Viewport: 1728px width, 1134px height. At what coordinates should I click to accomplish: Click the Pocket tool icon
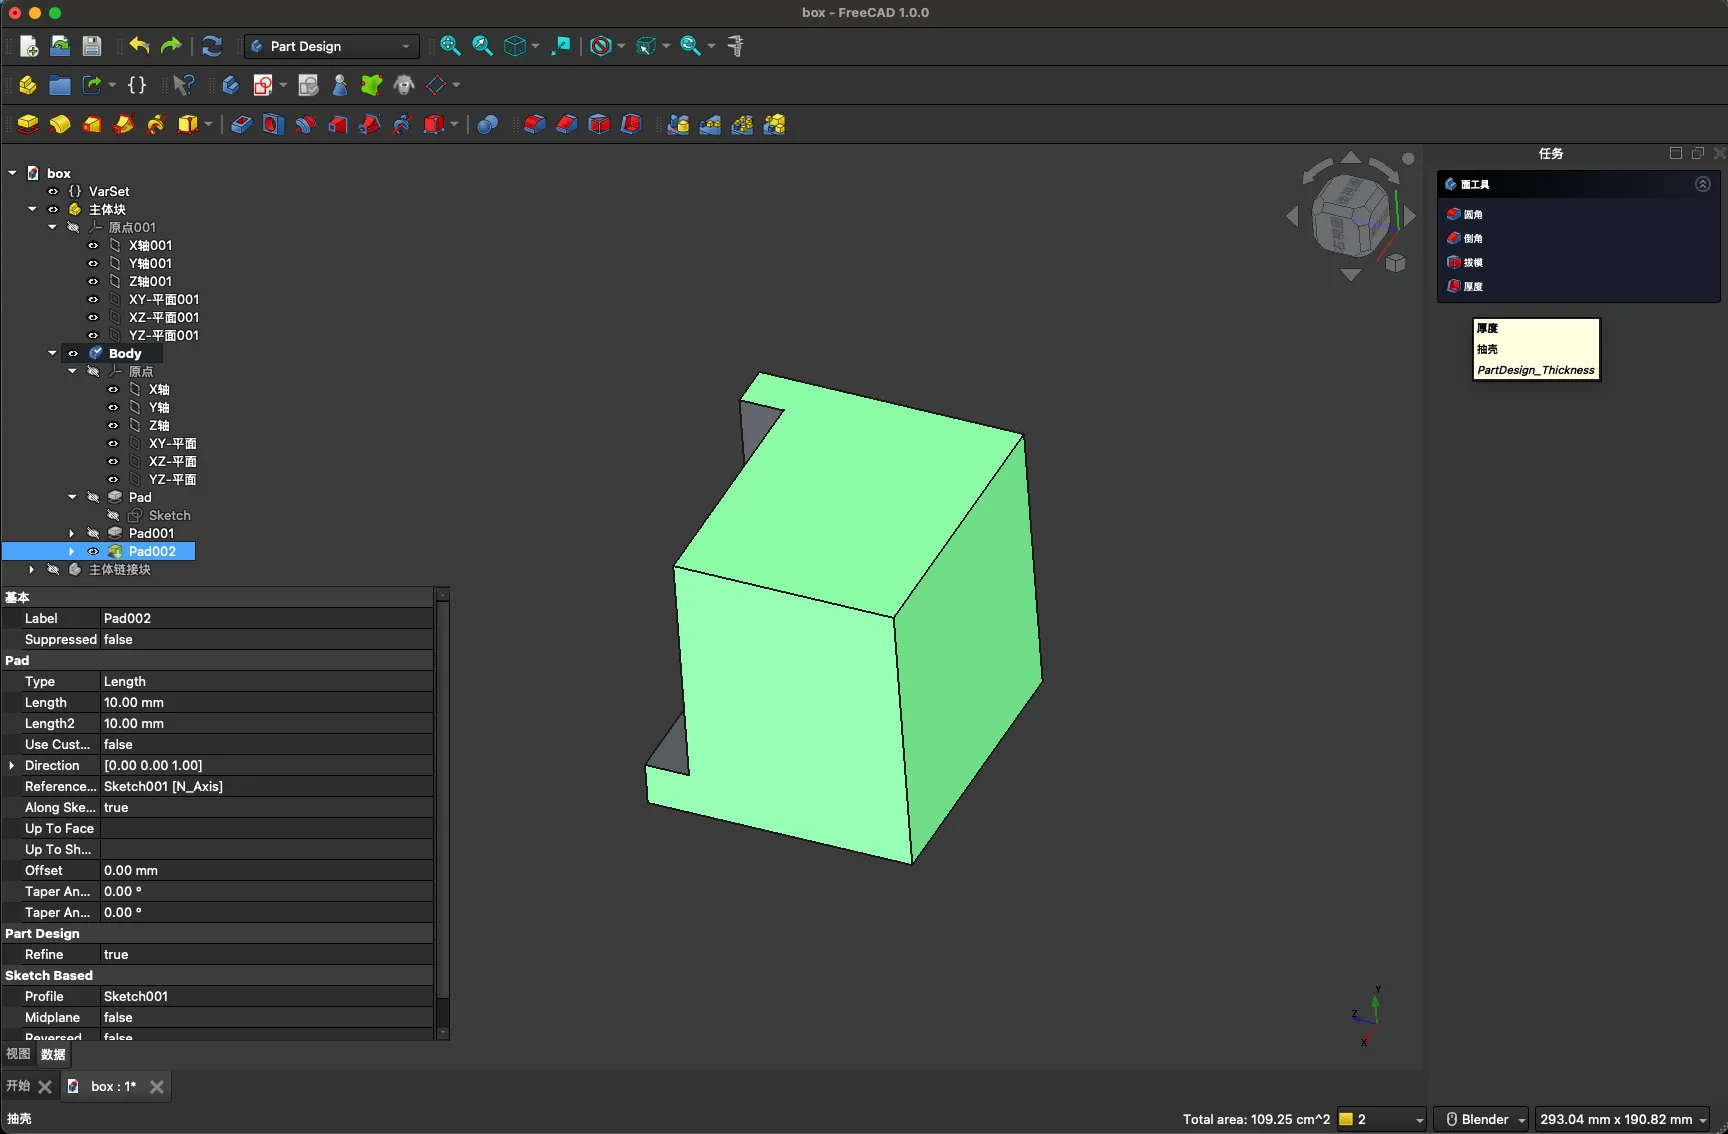(241, 125)
